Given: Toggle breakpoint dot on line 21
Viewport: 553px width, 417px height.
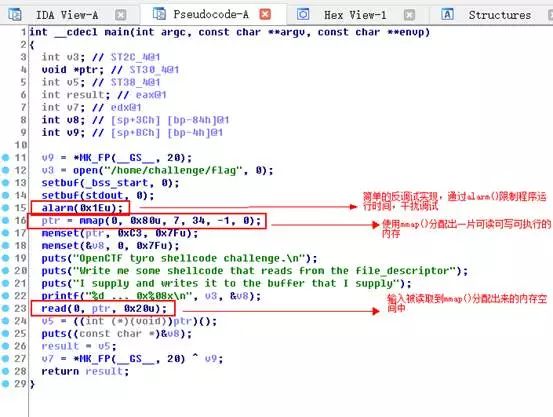Looking at the screenshot, I should (5, 283).
